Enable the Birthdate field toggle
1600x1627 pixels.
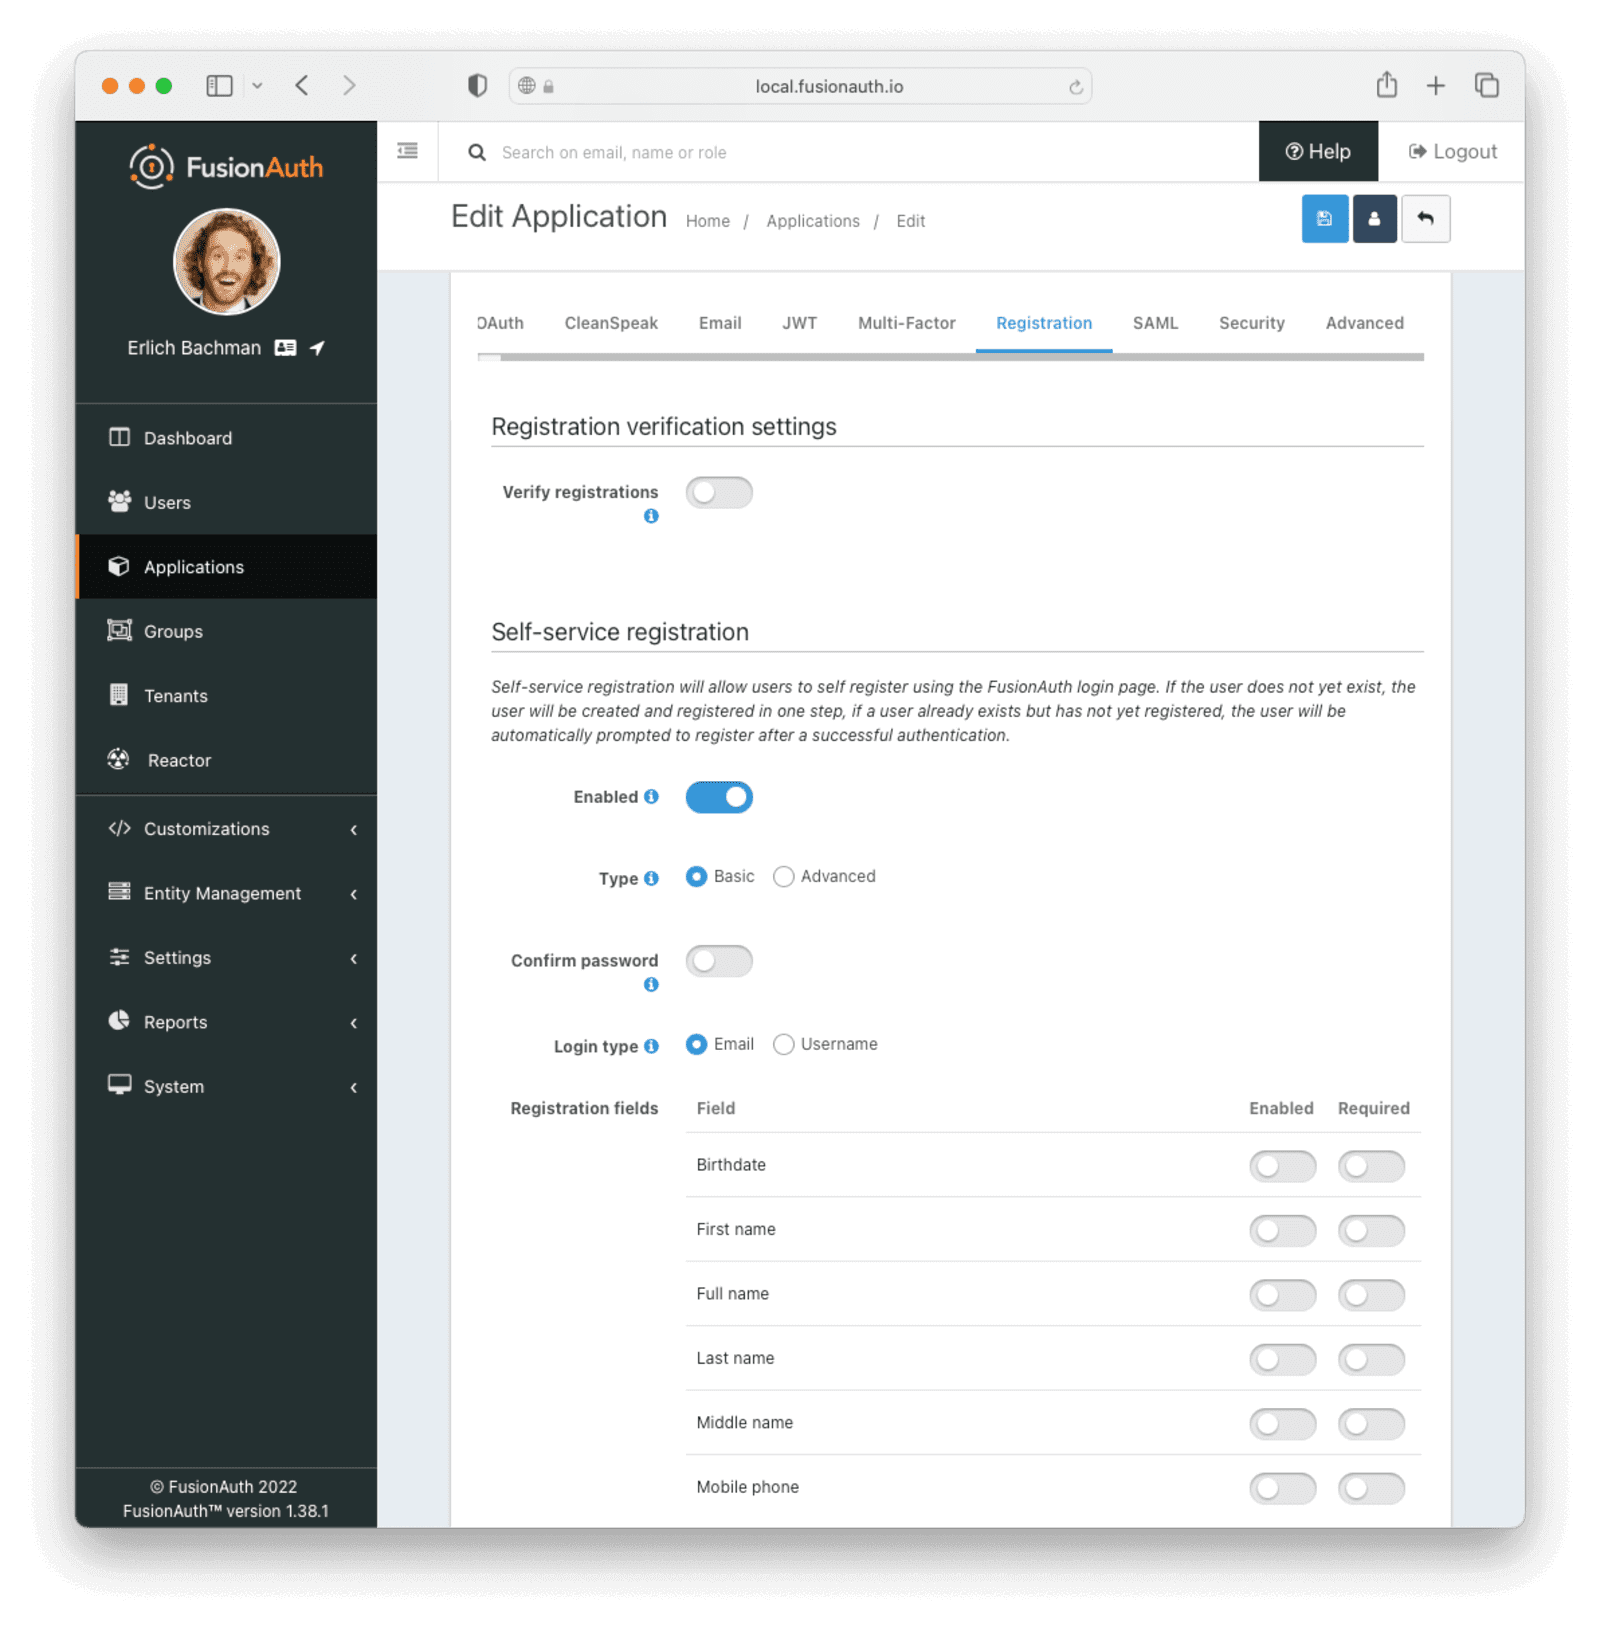[1282, 1166]
